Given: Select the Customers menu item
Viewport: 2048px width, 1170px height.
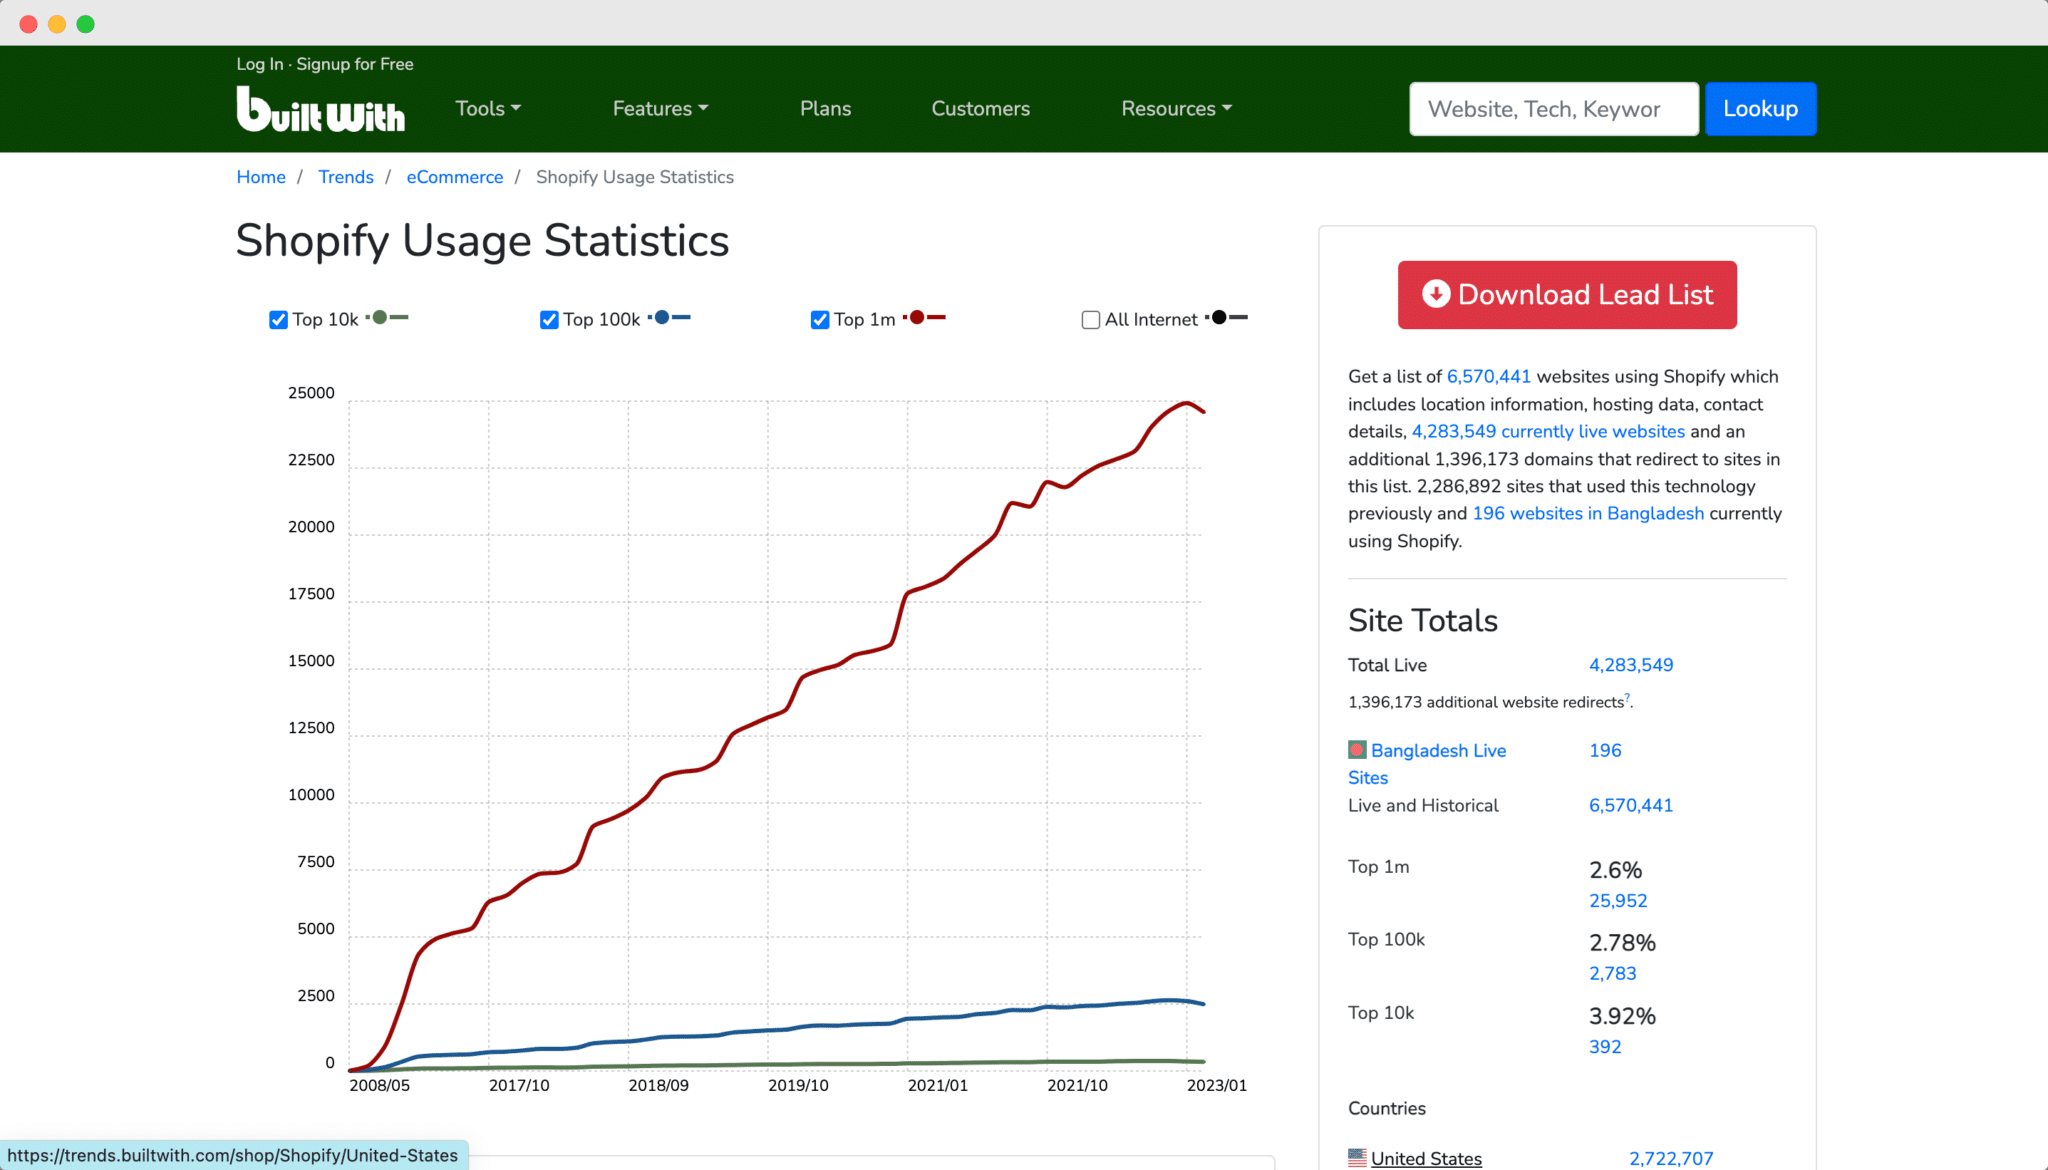Looking at the screenshot, I should 980,108.
